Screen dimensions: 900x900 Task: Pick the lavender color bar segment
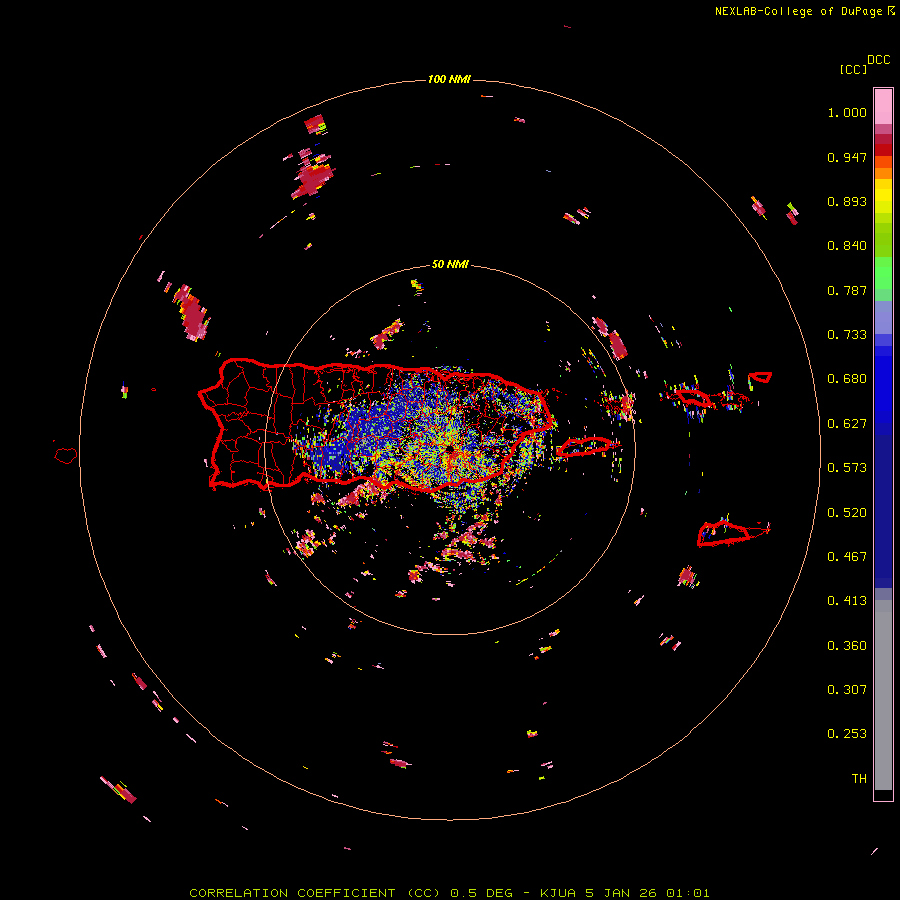click(x=883, y=317)
